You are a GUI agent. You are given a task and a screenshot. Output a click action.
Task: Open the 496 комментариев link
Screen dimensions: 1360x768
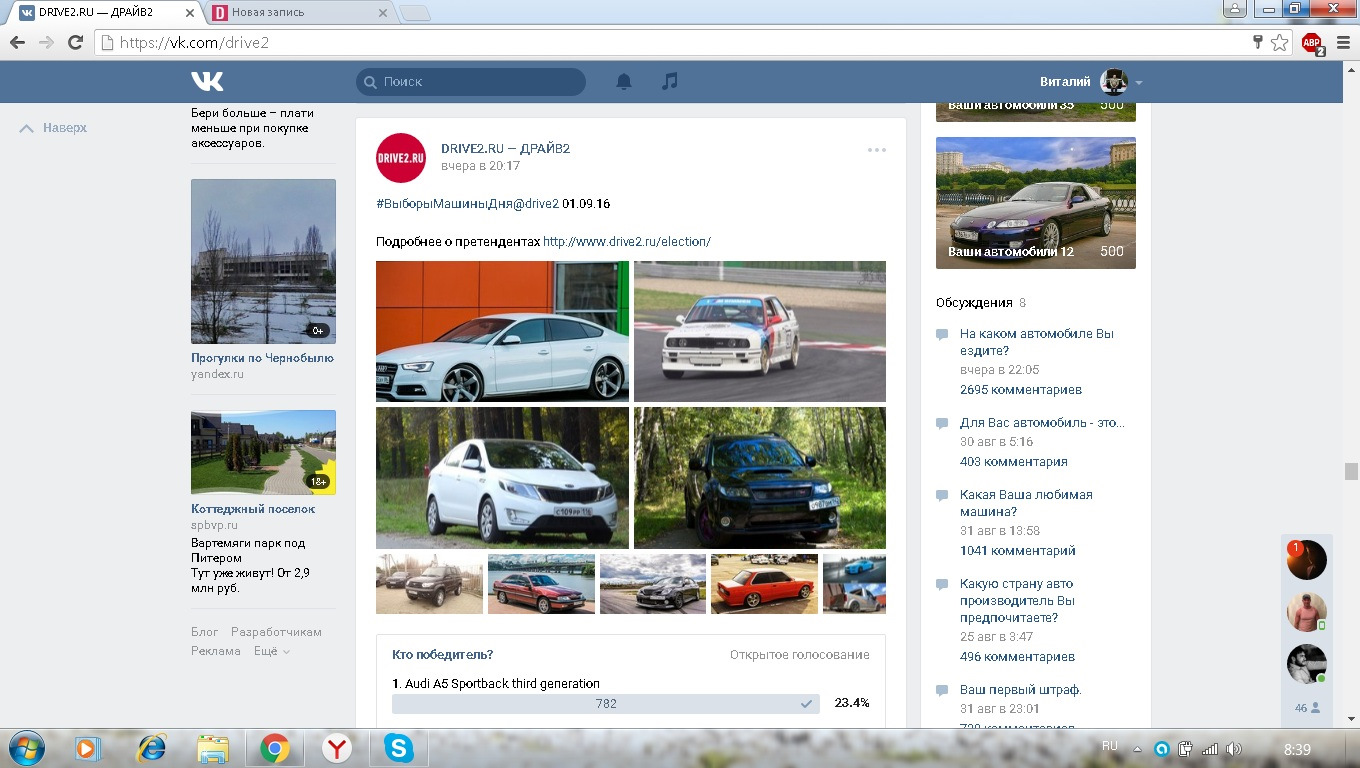pos(1017,657)
